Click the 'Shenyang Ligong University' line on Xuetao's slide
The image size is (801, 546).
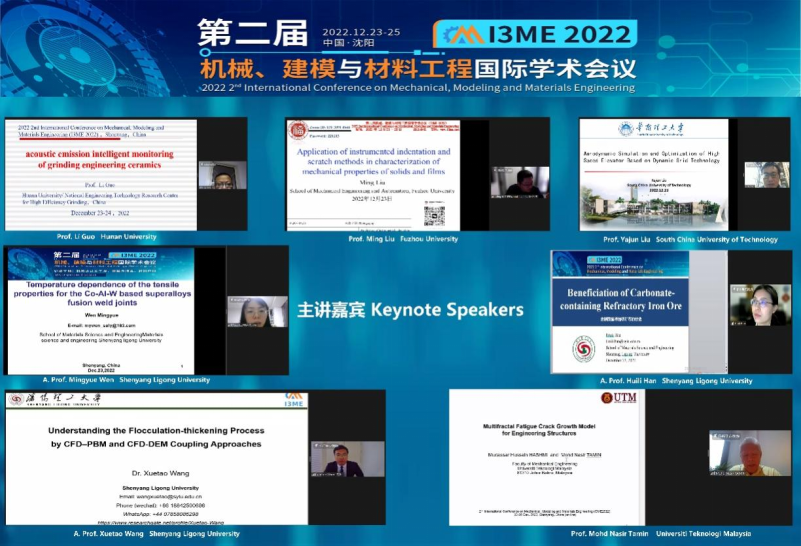tap(160, 488)
